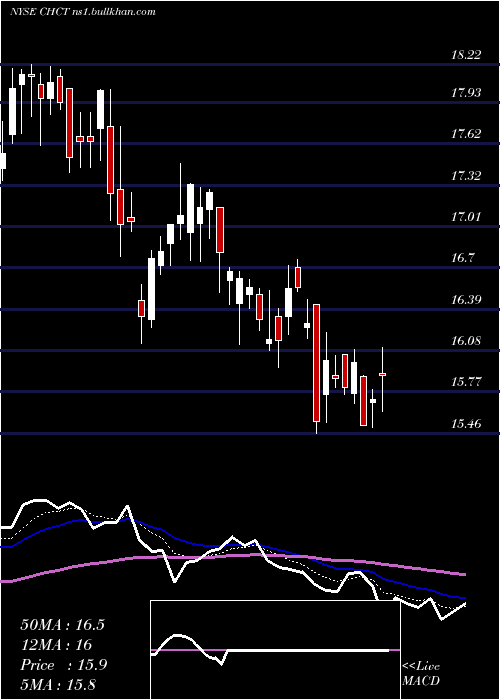Click the MACD inset chart box
The width and height of the screenshot is (500, 700).
click(x=275, y=650)
